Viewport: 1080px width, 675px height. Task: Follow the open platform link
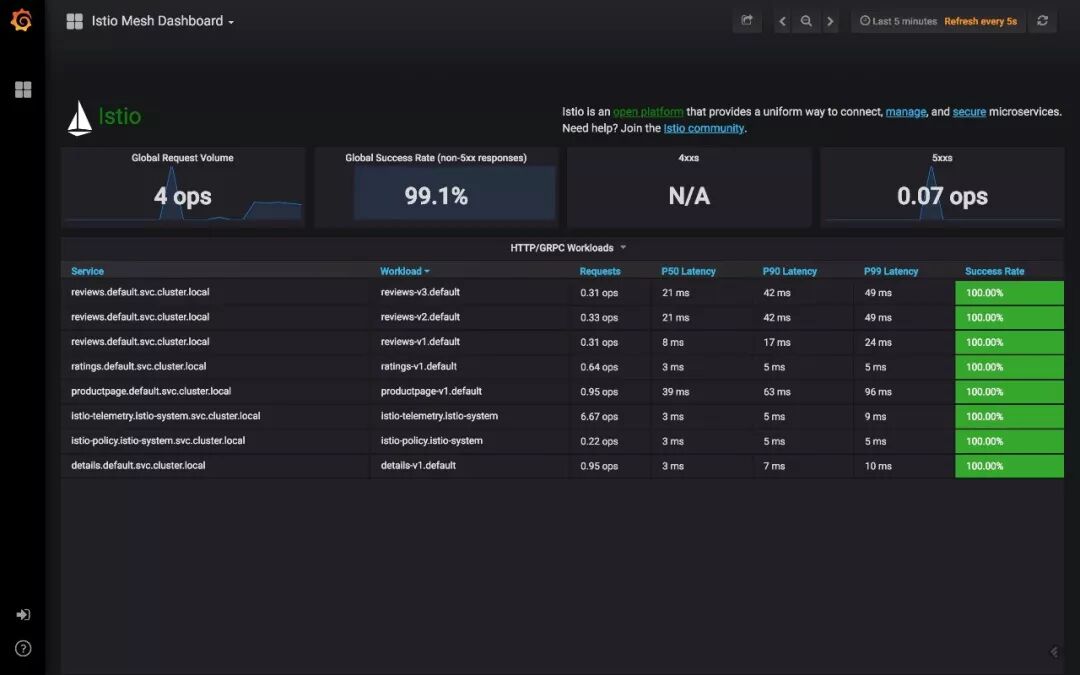click(x=648, y=112)
